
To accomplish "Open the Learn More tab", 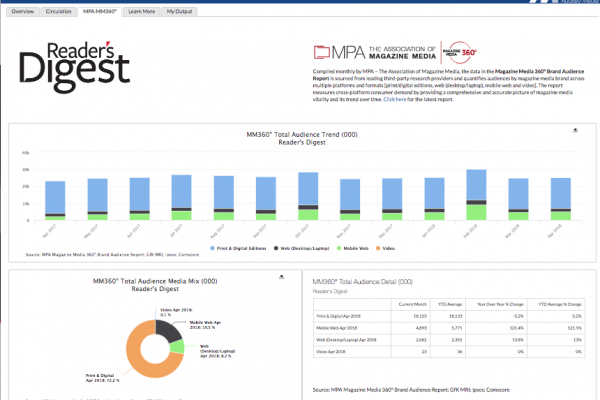I will click(142, 11).
